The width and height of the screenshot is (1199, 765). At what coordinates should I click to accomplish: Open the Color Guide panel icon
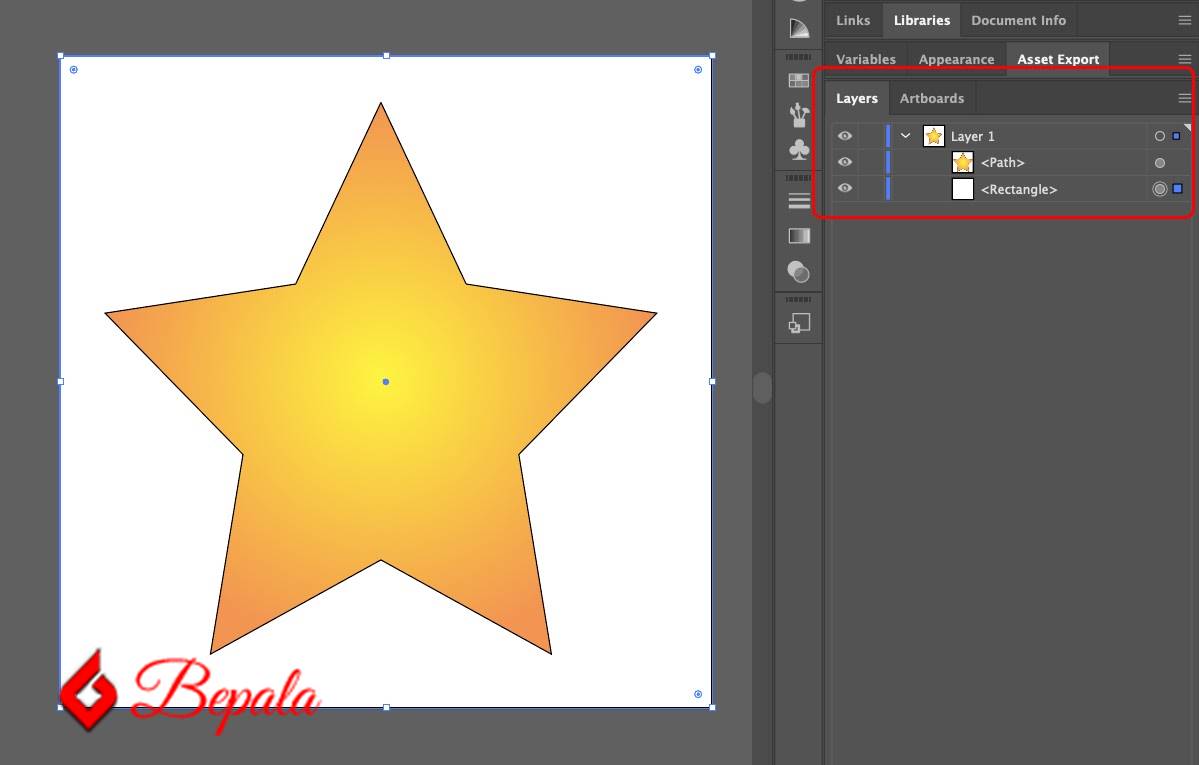798,27
